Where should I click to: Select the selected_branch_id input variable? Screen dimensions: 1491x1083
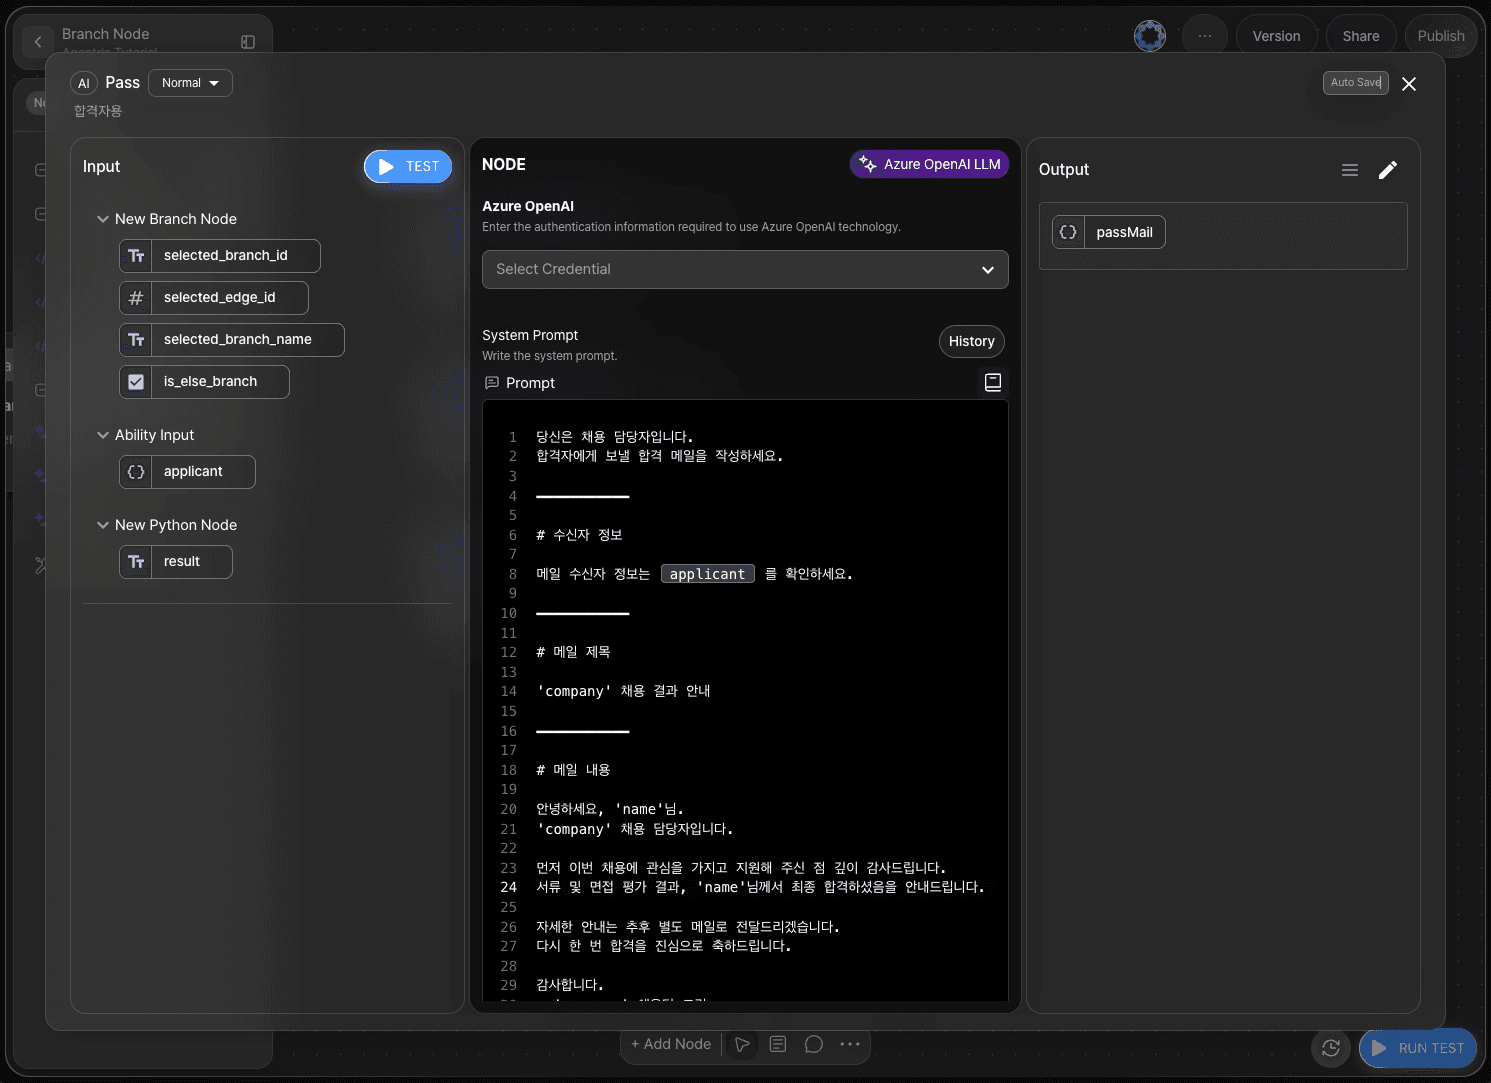pos(220,256)
